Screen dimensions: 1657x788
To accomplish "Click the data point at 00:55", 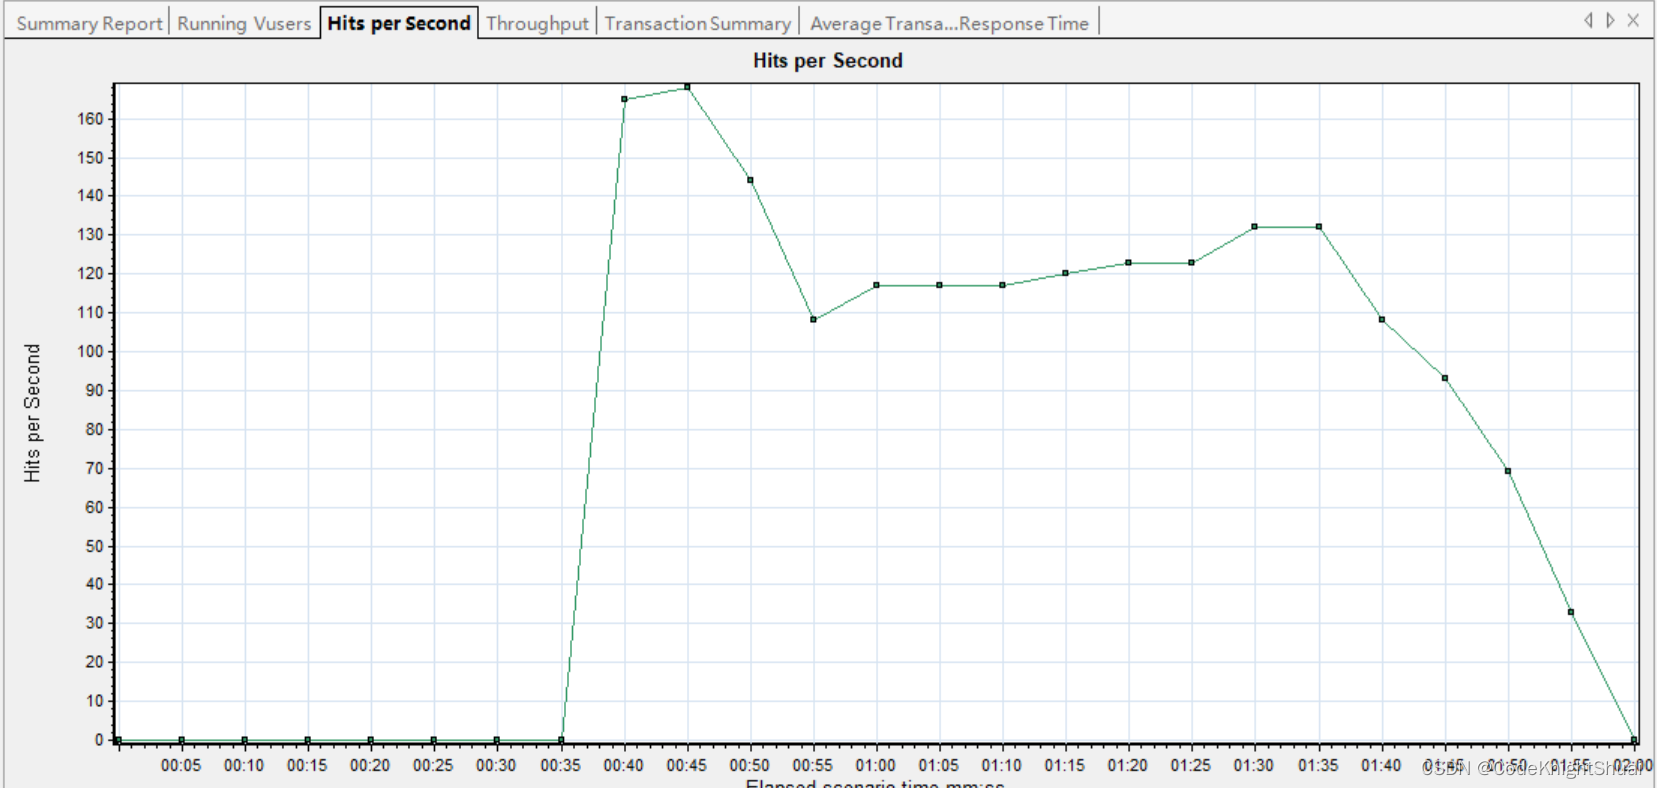I will (x=813, y=320).
